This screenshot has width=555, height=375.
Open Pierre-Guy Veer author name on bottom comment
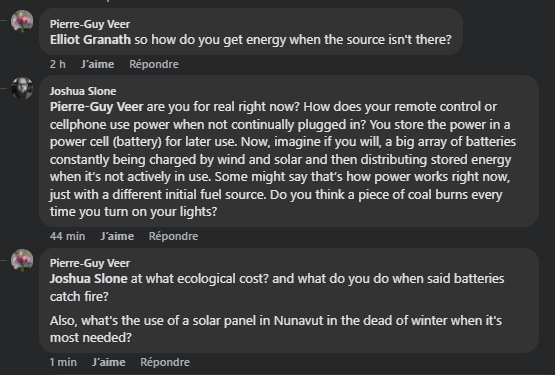click(90, 263)
